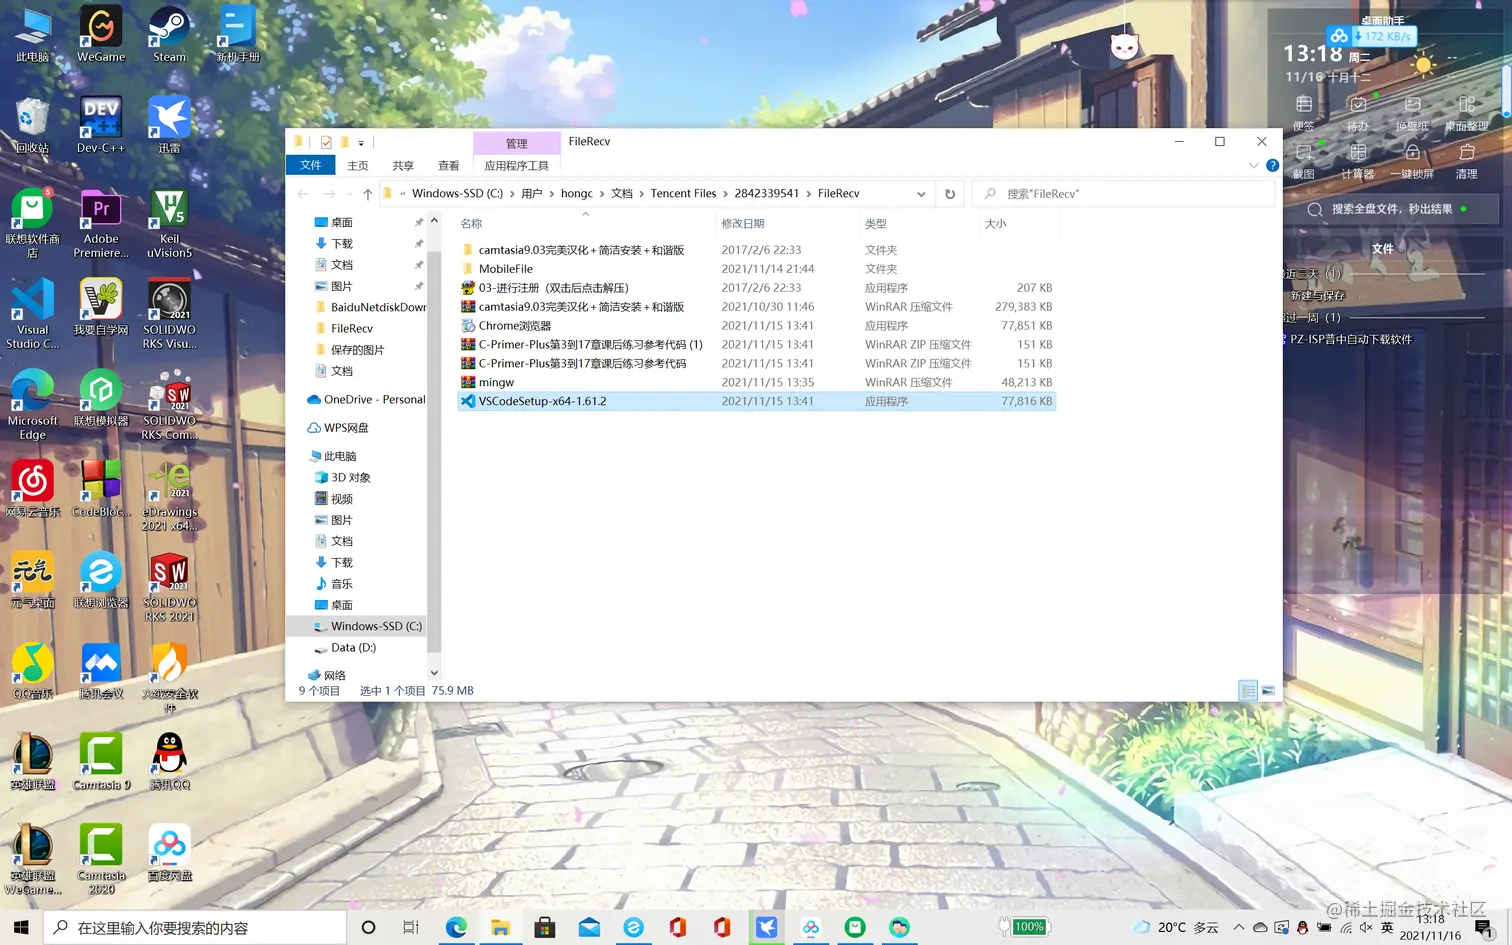
Task: Toggle properties checkmark in quick access toolbar
Action: [326, 142]
